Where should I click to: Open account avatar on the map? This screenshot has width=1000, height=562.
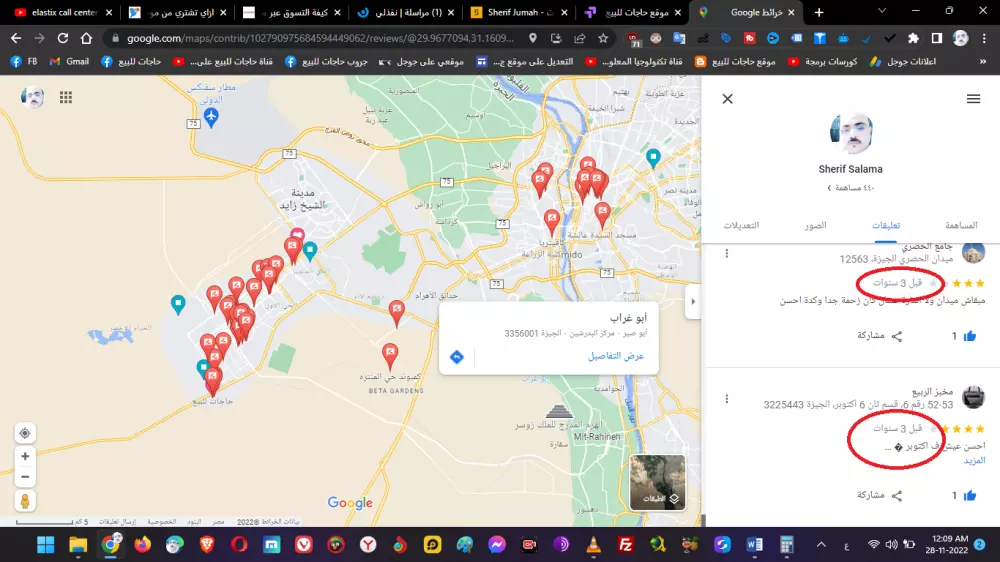(x=33, y=97)
